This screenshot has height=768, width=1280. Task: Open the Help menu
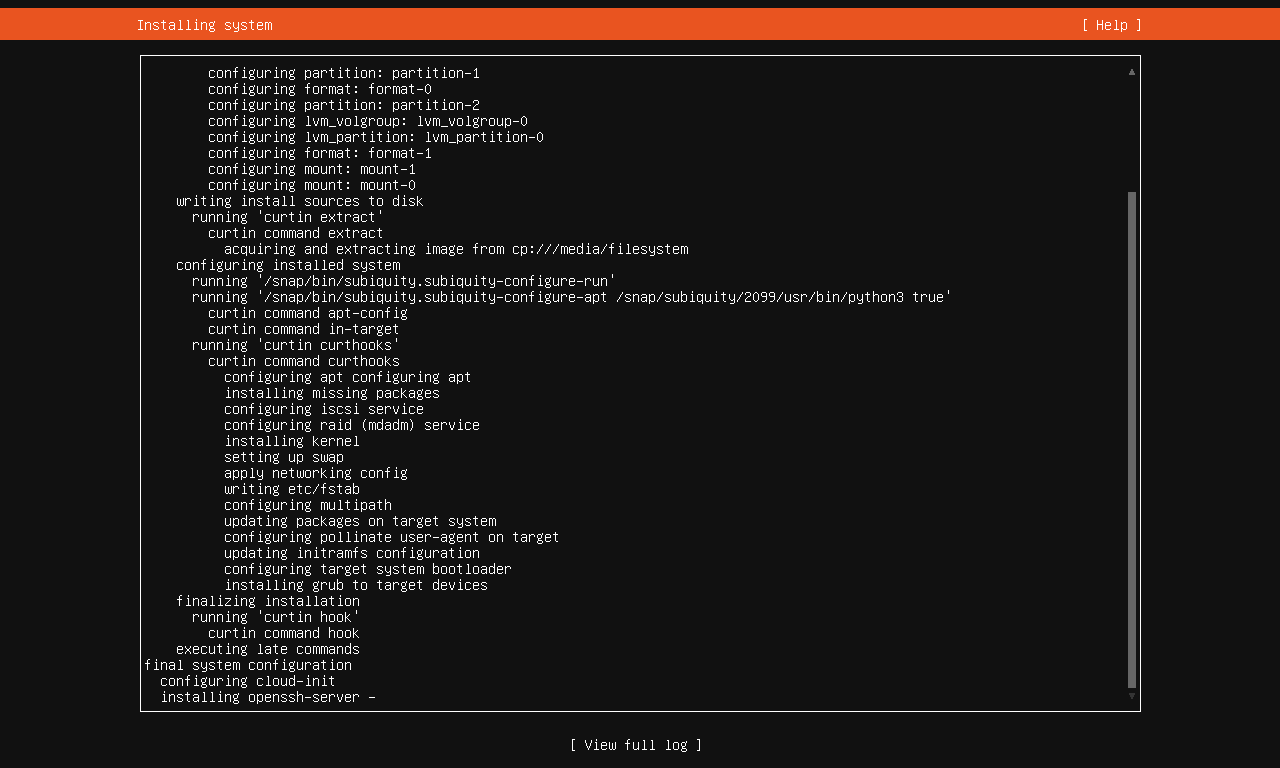click(x=1111, y=25)
